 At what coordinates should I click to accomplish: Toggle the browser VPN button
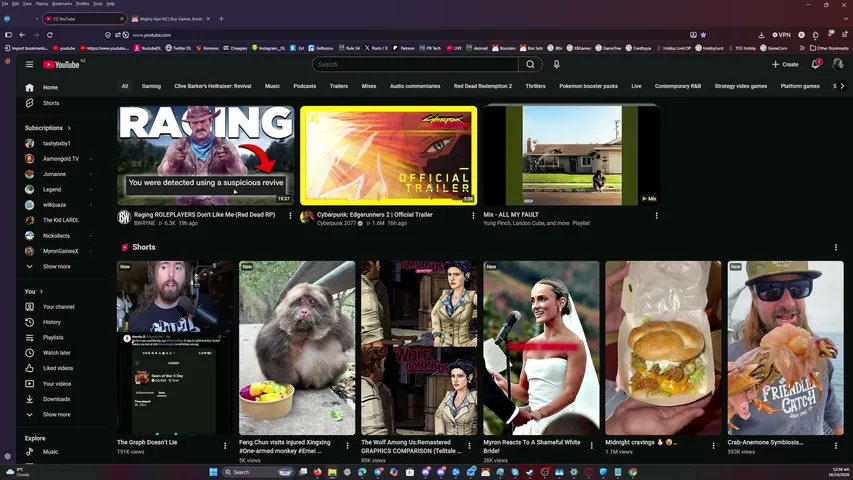(781, 35)
